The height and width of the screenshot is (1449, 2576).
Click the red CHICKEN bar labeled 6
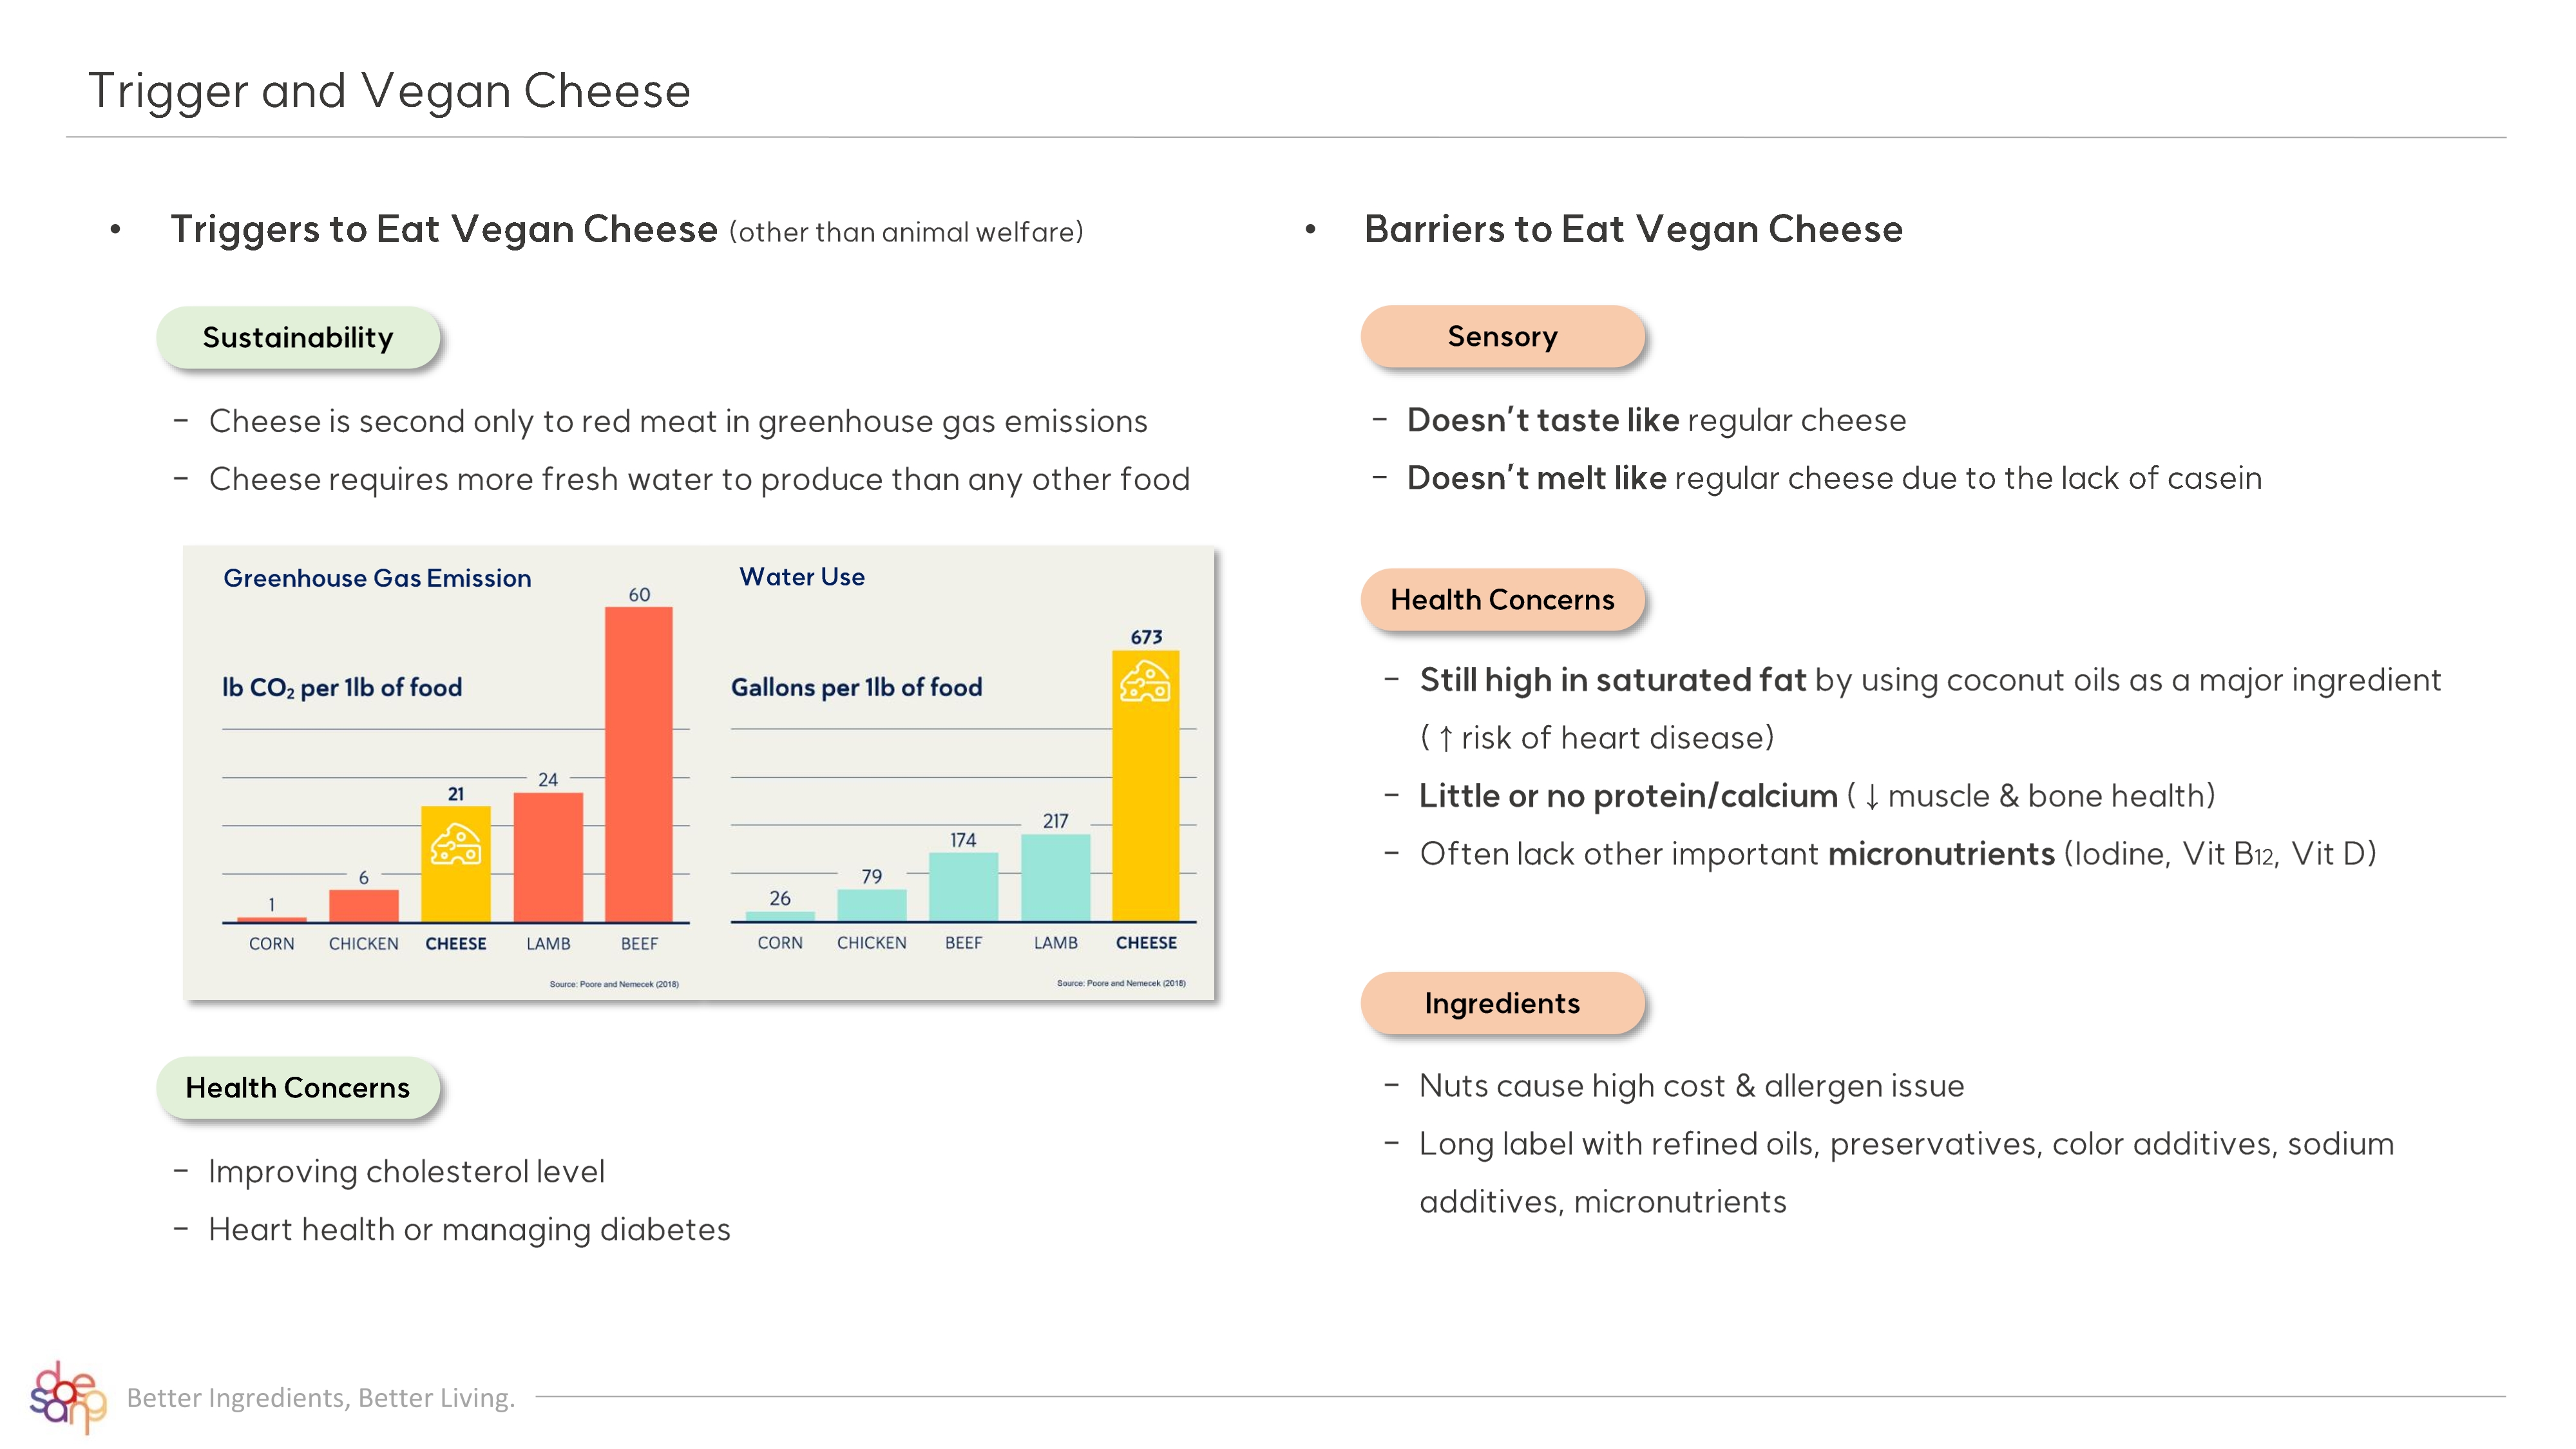(x=364, y=905)
